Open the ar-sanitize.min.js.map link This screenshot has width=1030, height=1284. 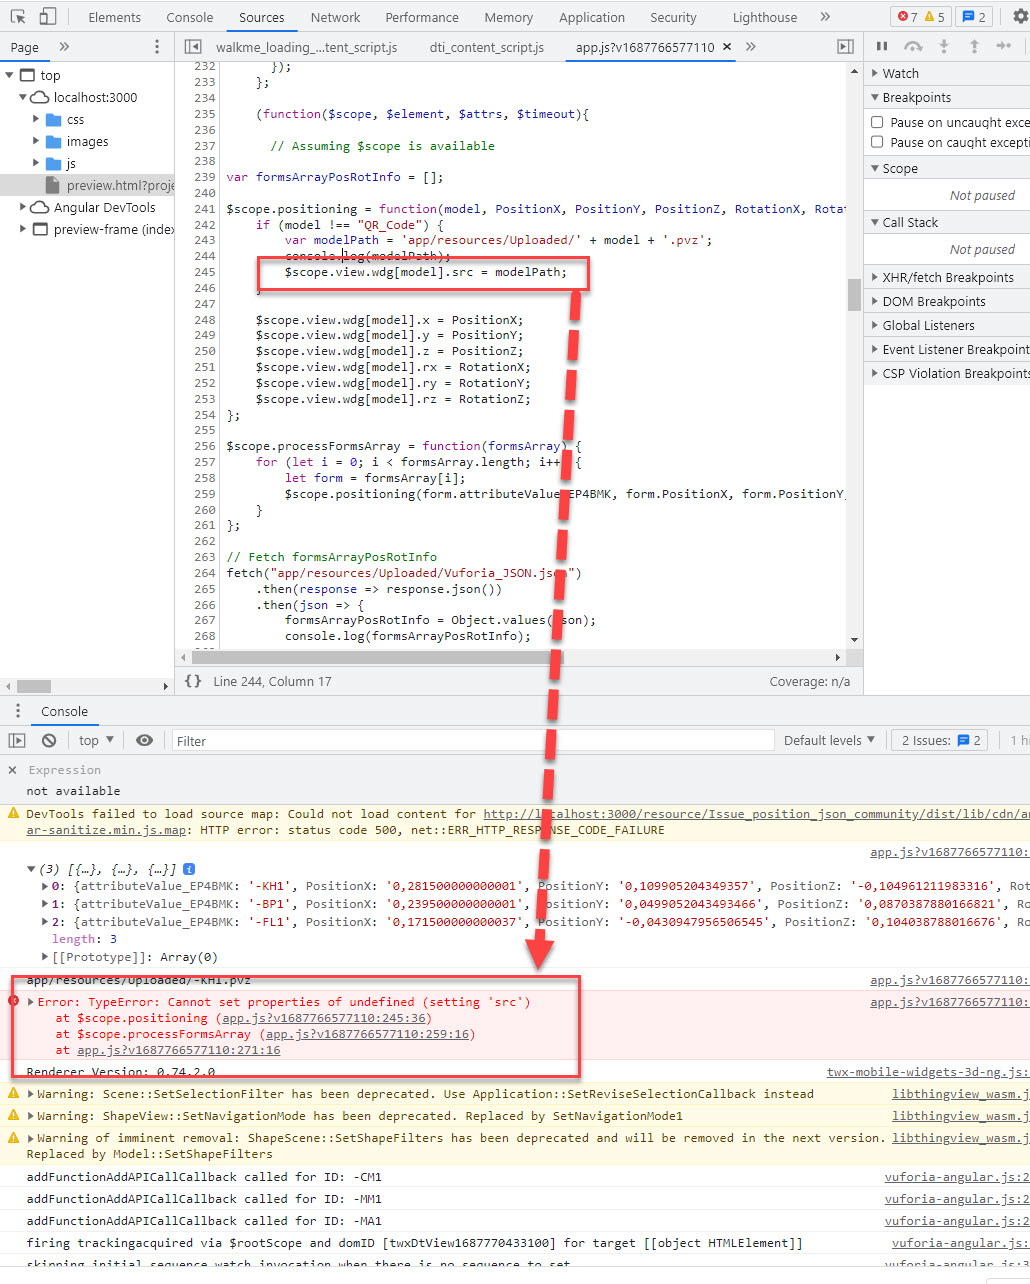(x=106, y=830)
